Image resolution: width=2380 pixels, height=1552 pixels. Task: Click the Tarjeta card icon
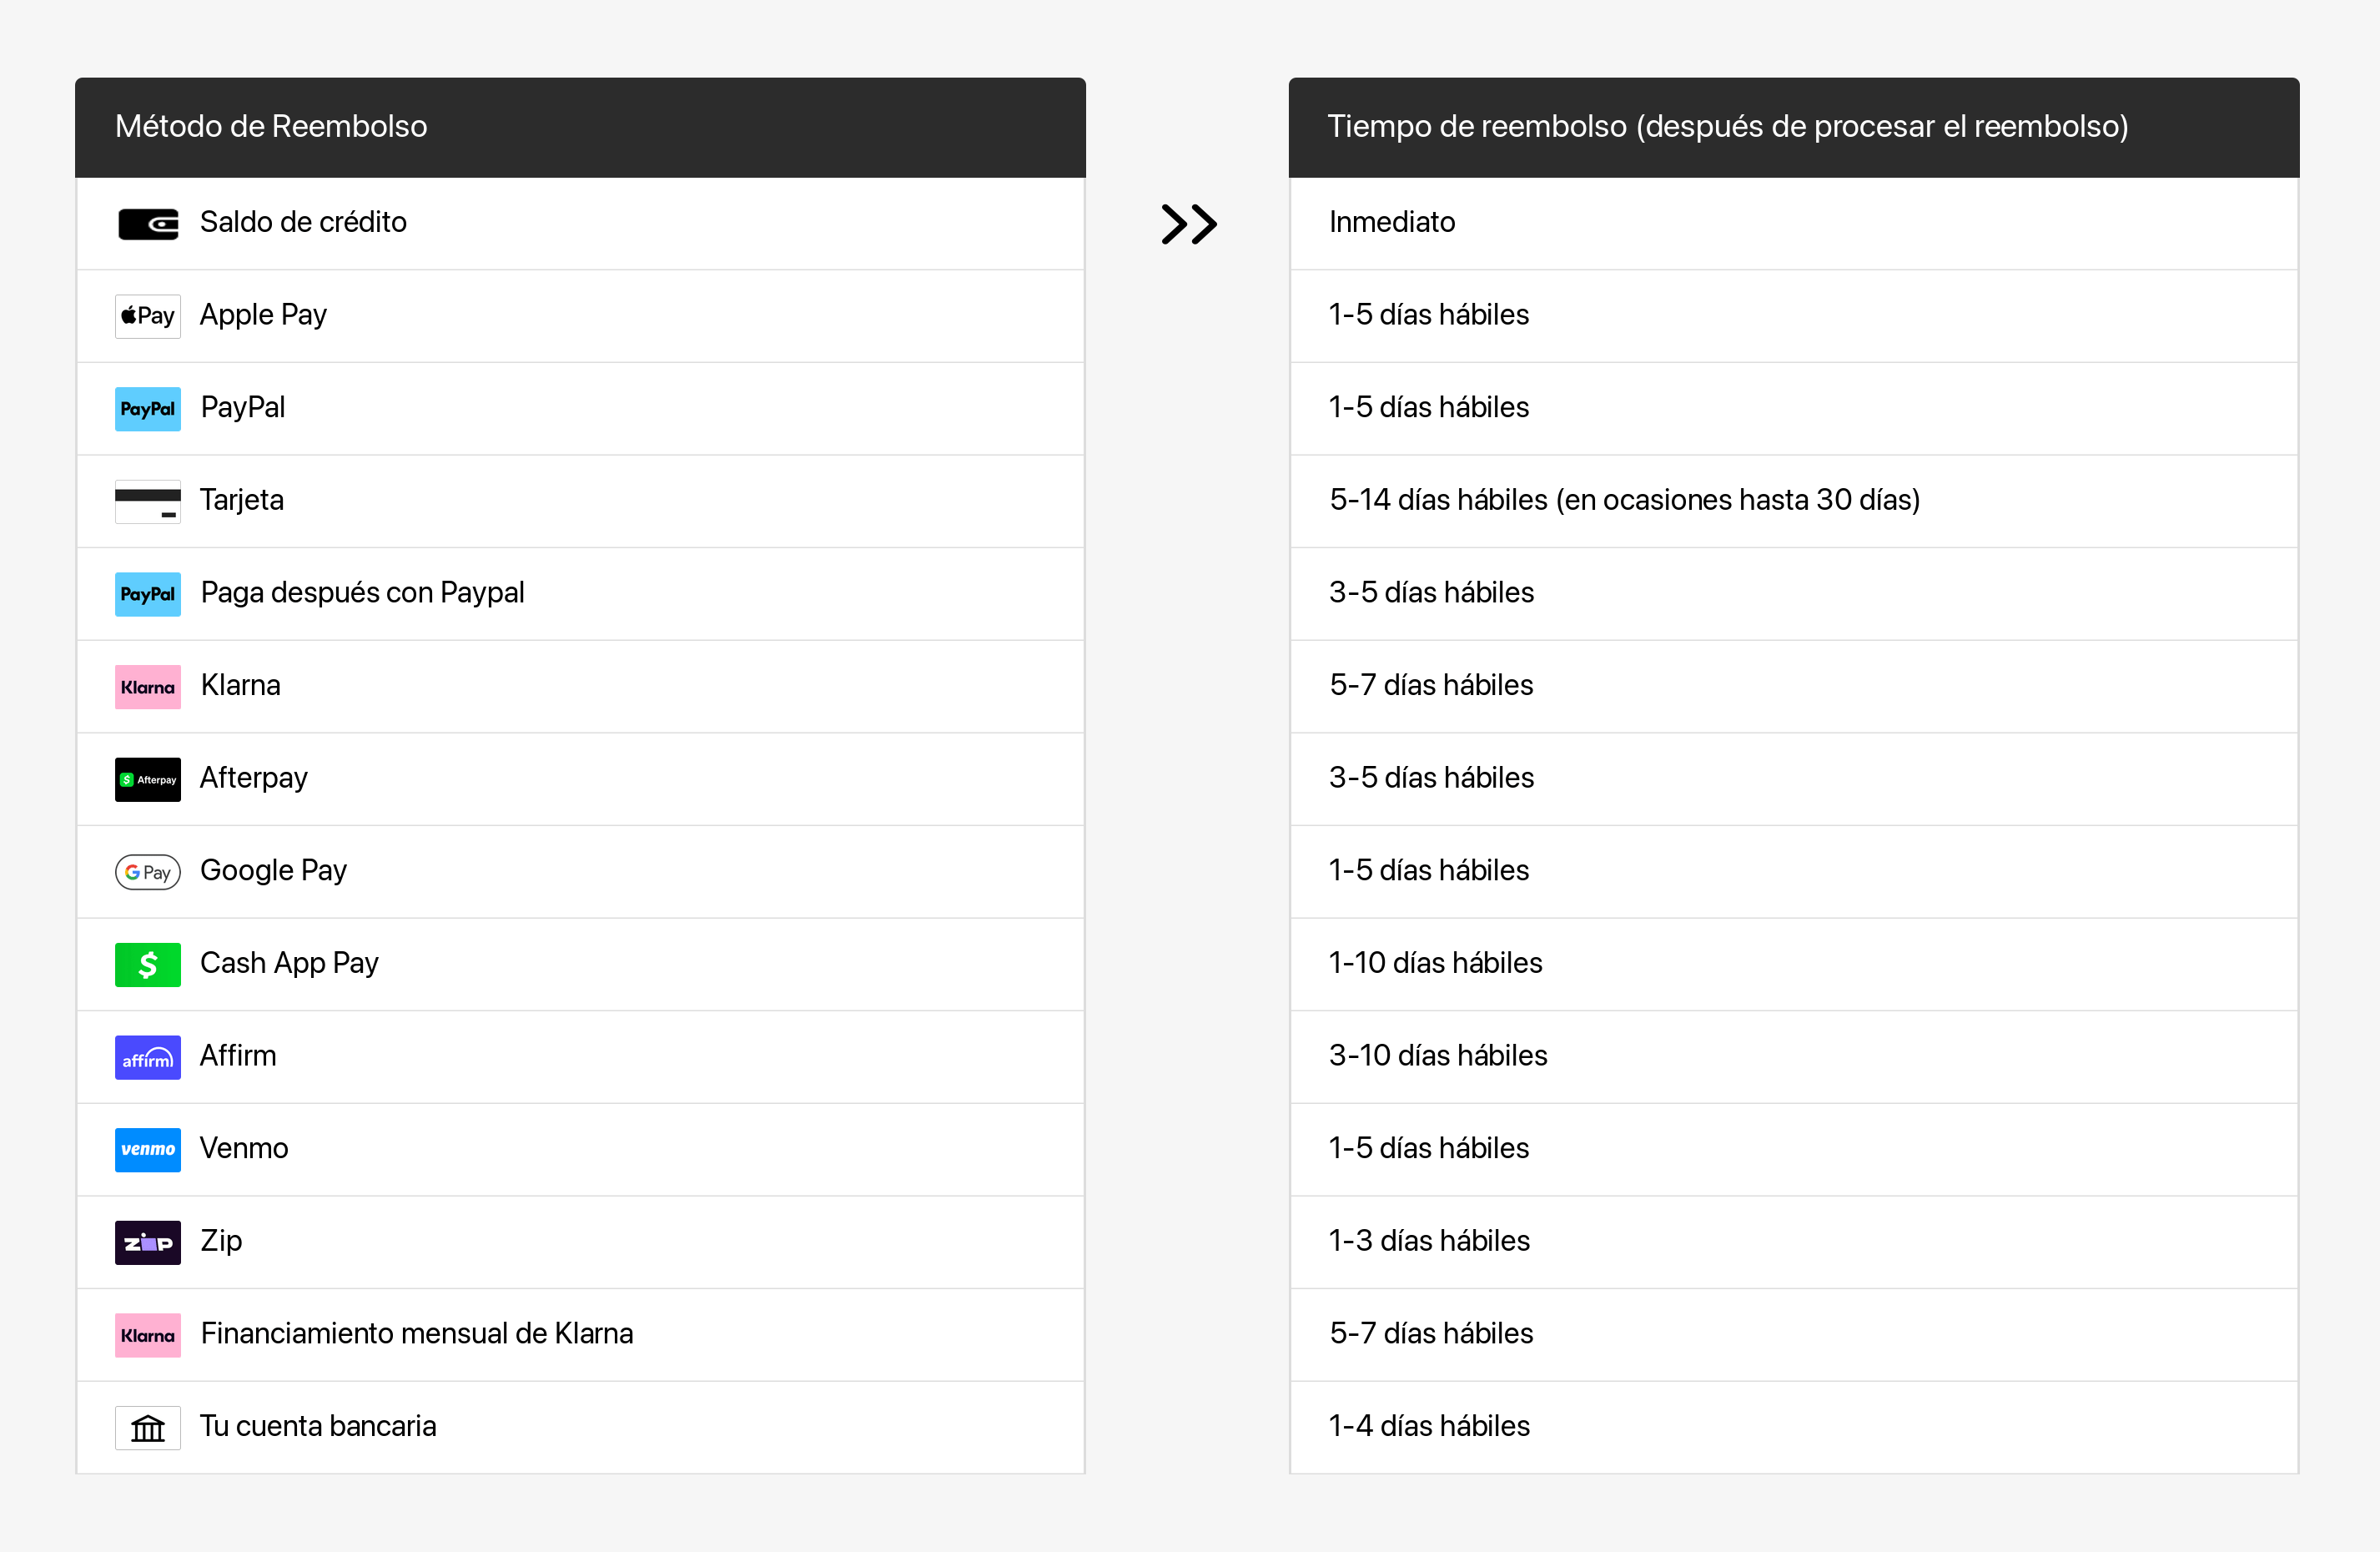[148, 501]
